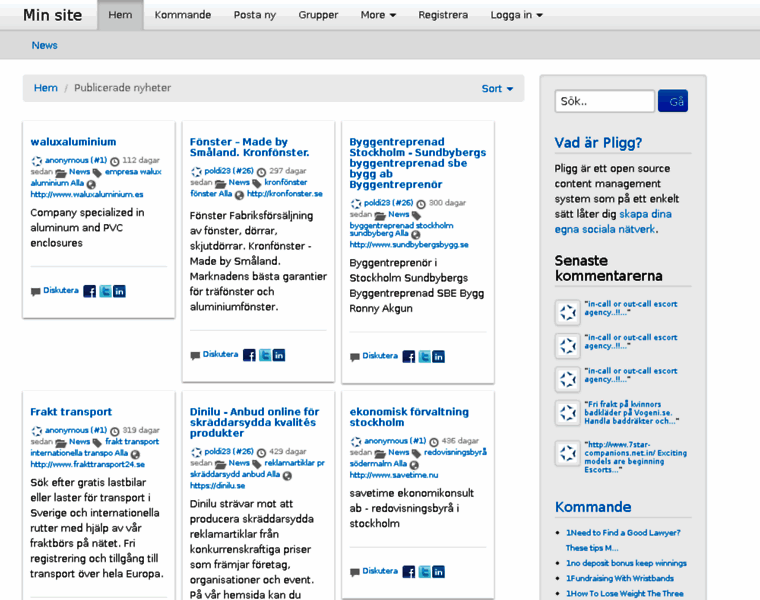This screenshot has height=600, width=760.
Task: Expand the Sort dropdown
Action: pyautogui.click(x=497, y=89)
